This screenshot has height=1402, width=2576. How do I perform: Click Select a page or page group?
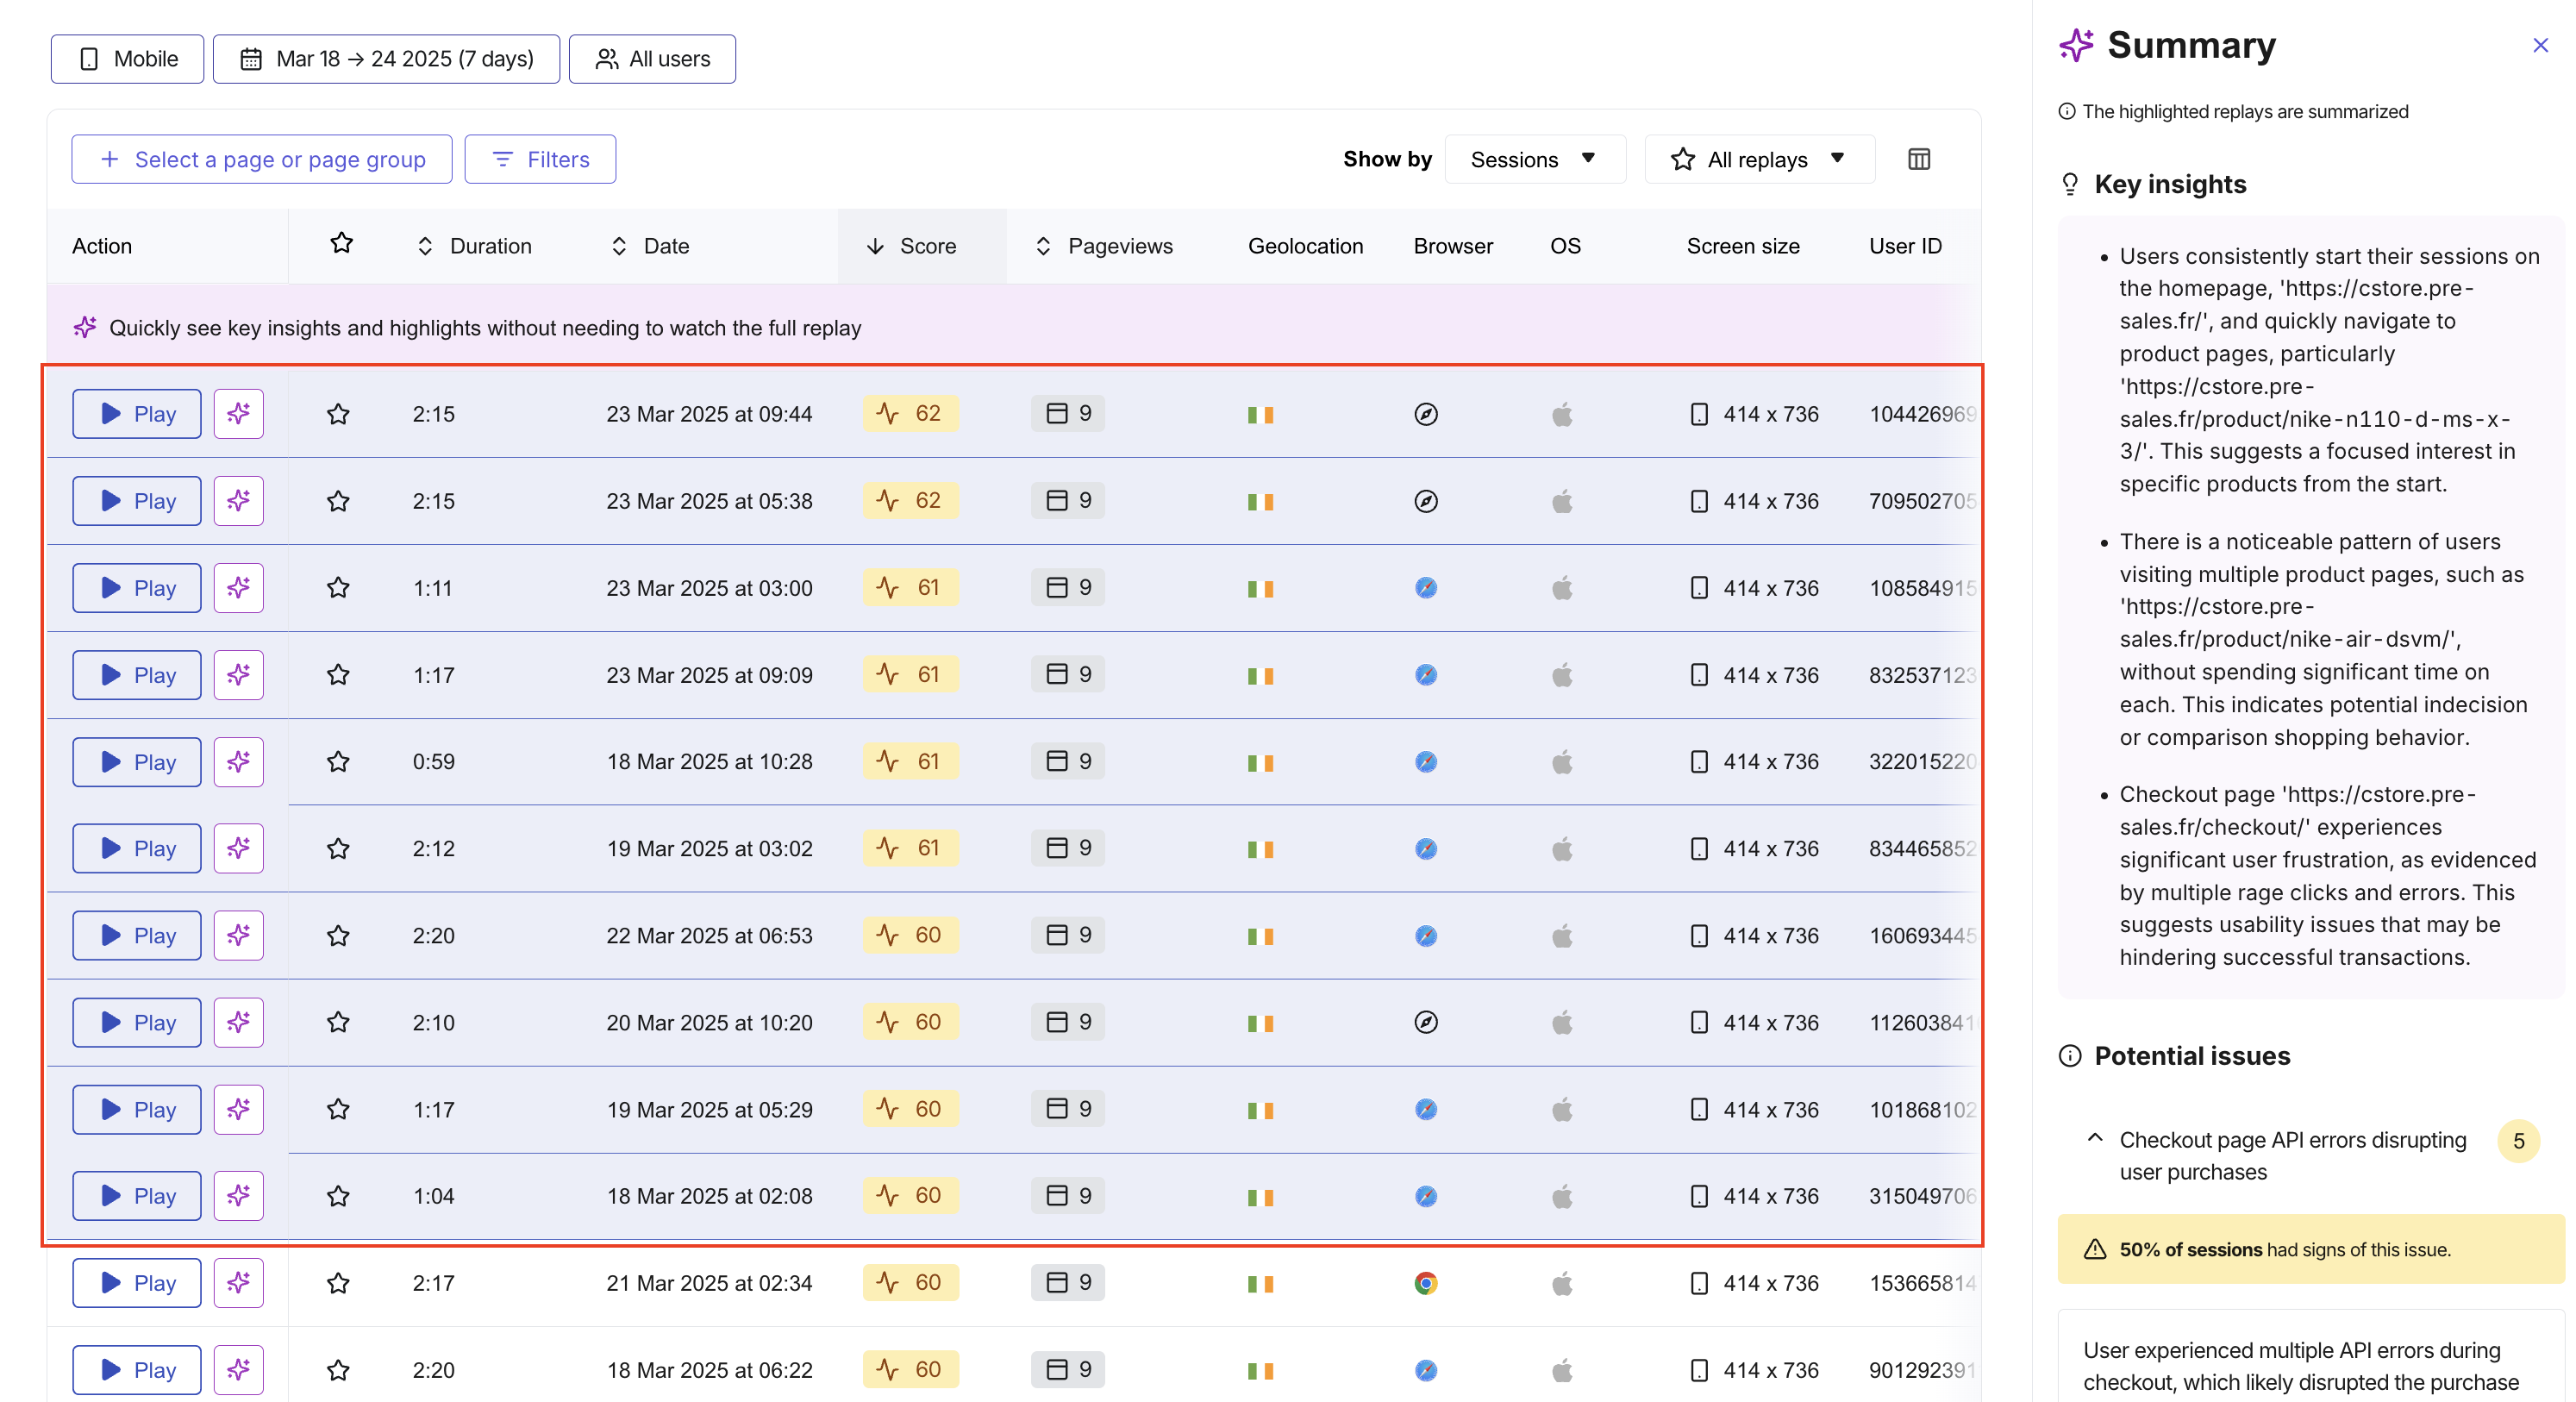[x=262, y=159]
